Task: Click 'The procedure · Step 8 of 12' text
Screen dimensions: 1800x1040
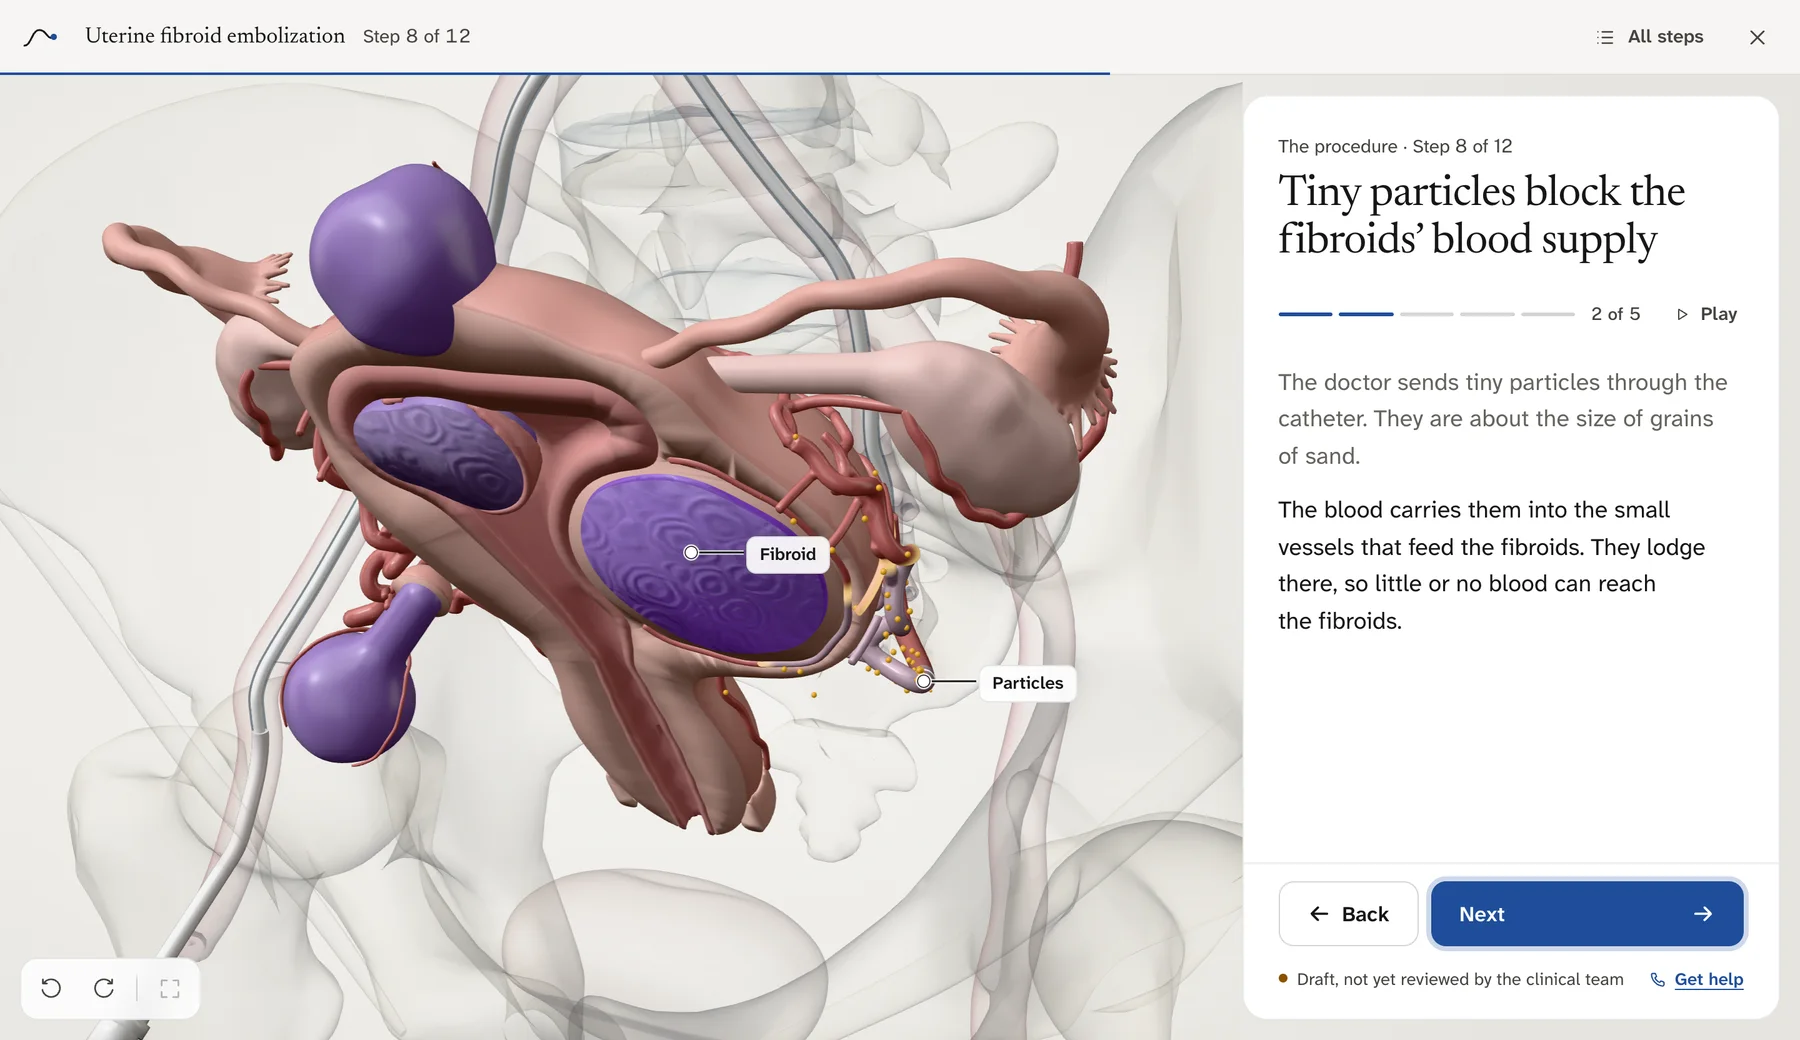Action: (1395, 147)
